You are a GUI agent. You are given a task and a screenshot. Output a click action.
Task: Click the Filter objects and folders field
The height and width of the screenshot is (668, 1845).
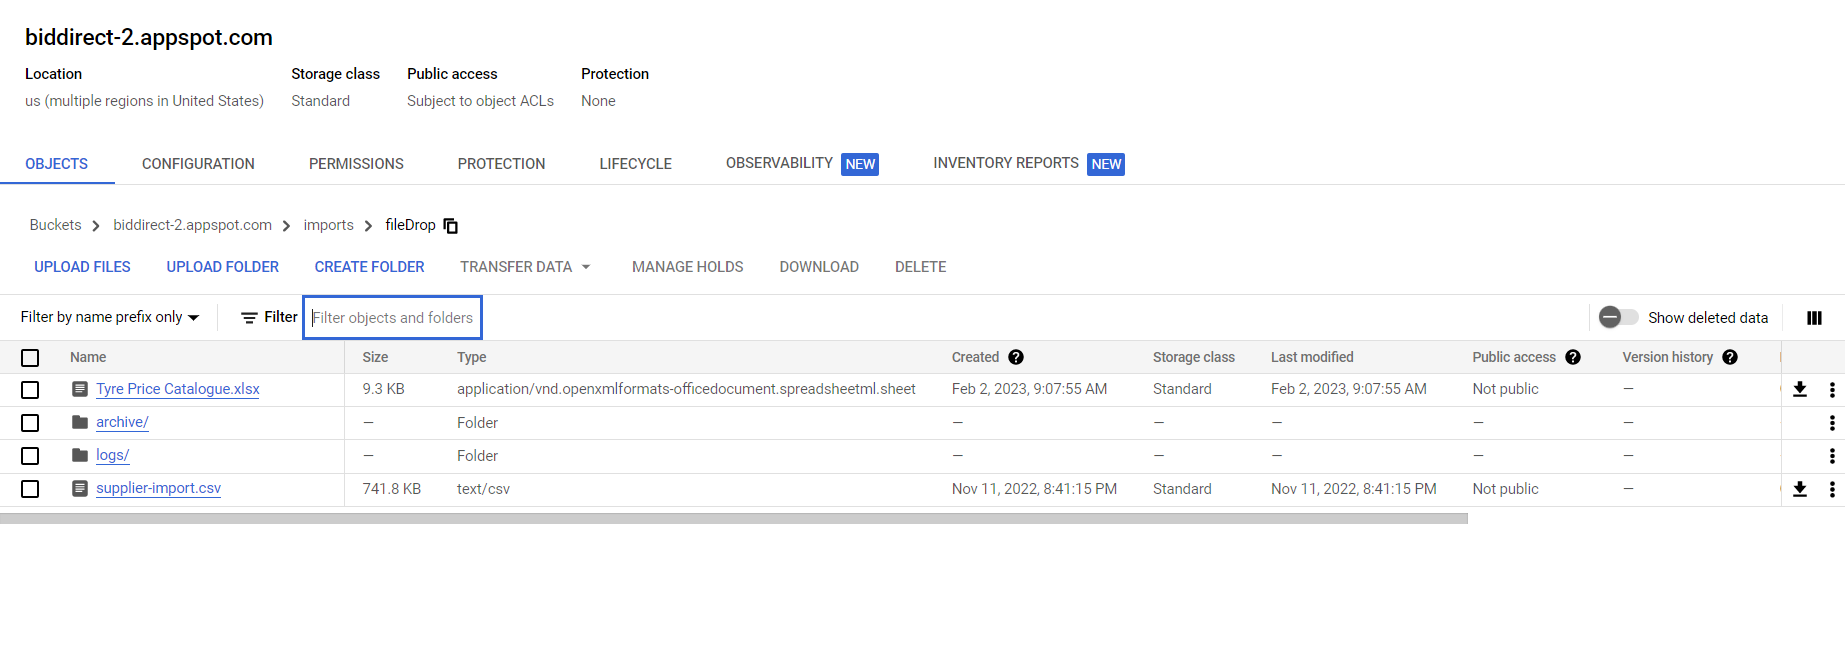point(393,318)
